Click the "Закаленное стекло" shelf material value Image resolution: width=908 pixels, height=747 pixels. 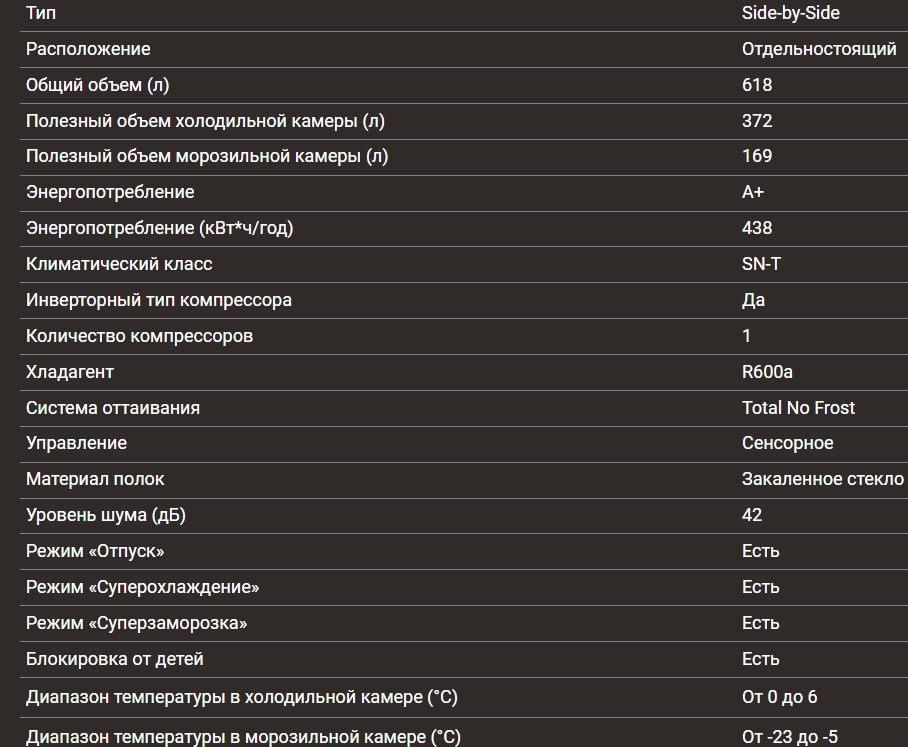pos(822,479)
